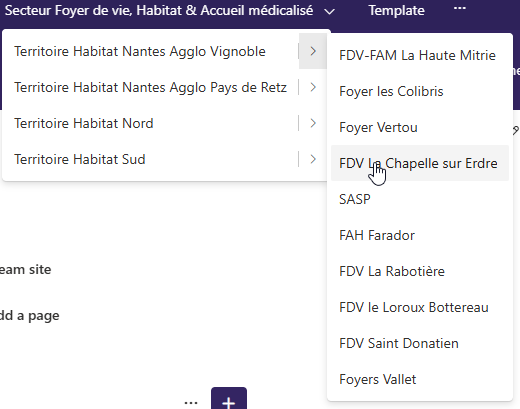Screen dimensions: 520x409
Task: Click the 'Add a page' text
Action: coord(29,316)
